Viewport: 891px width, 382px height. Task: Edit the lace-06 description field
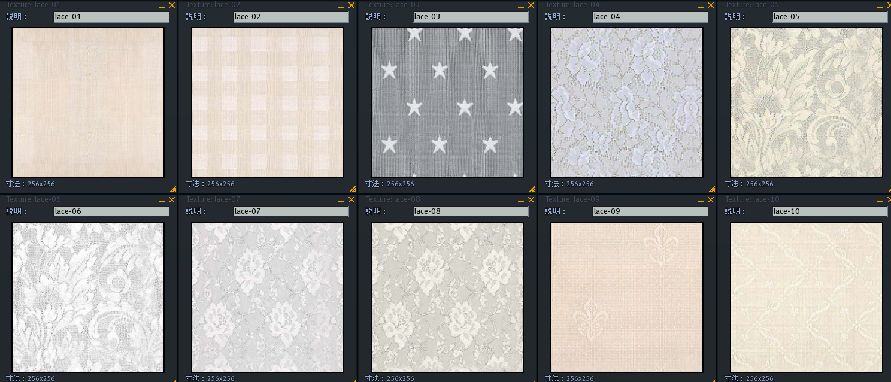point(111,211)
